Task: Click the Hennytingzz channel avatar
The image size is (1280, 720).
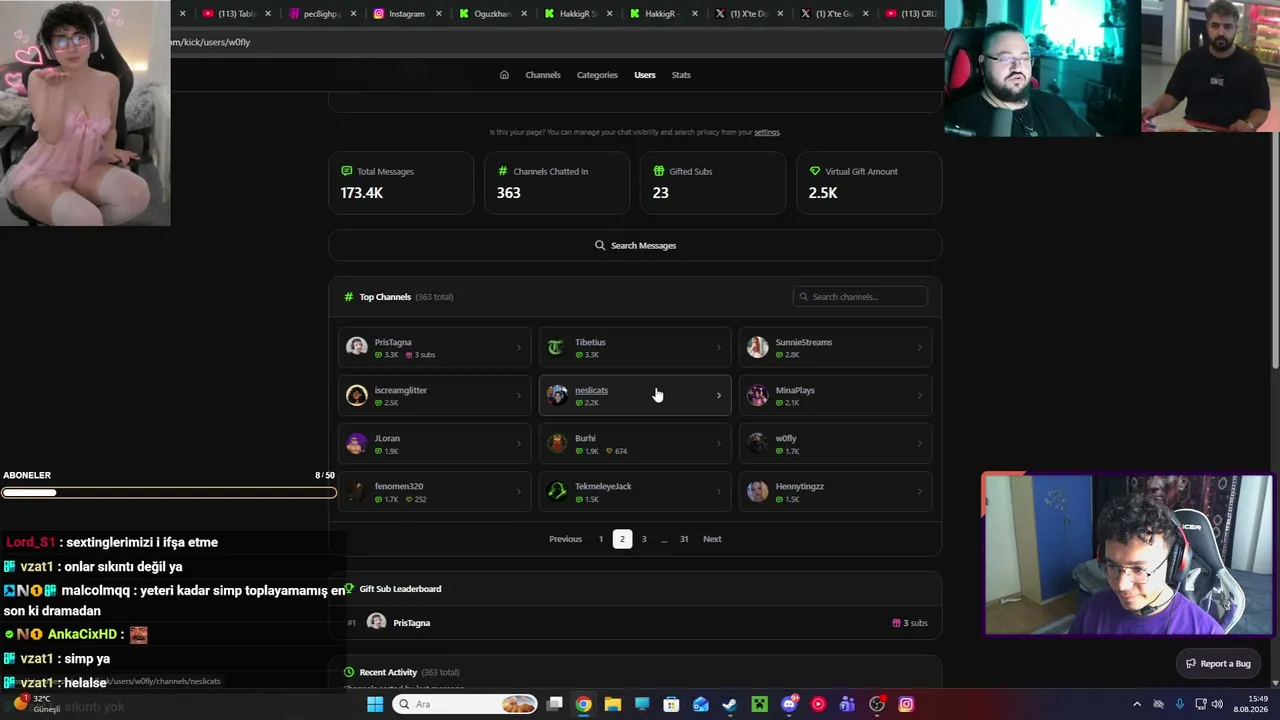Action: (x=758, y=491)
